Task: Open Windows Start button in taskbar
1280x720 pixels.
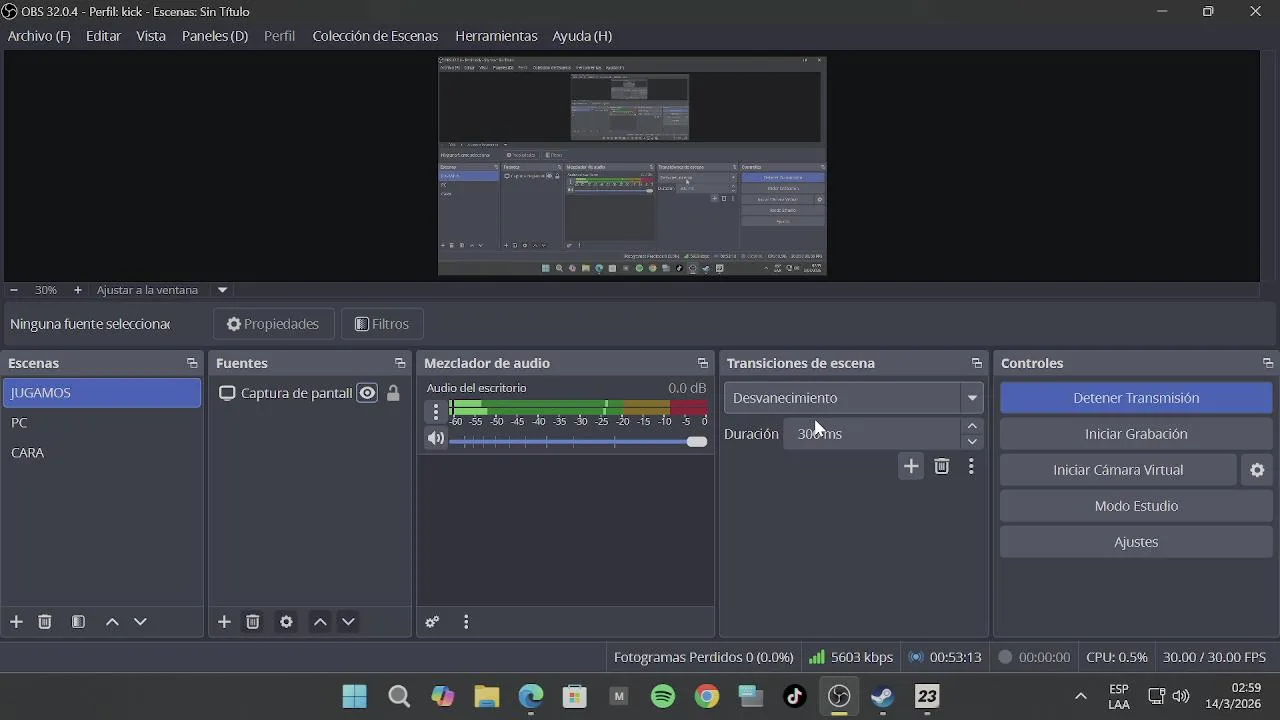Action: coord(354,696)
